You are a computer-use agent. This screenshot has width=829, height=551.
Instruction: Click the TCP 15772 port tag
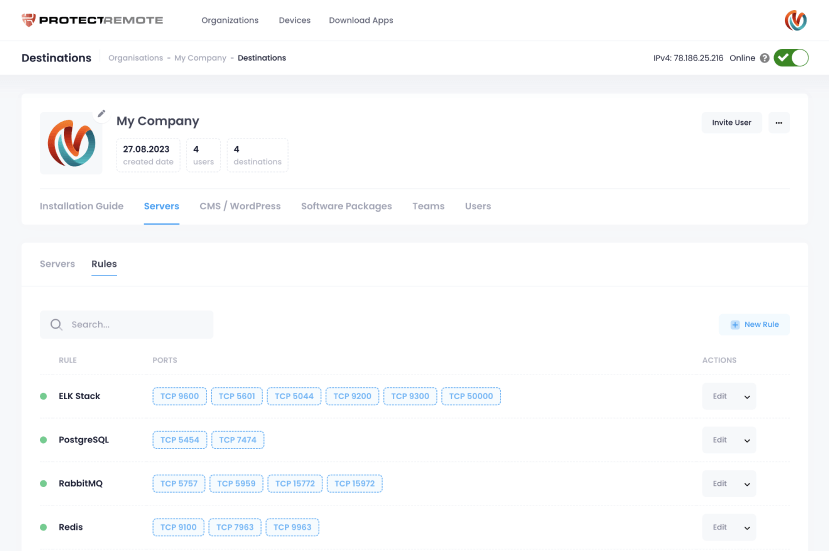(295, 483)
